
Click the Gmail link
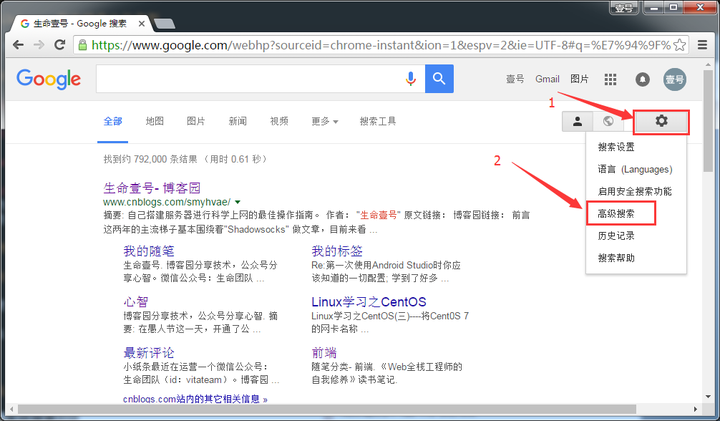(x=547, y=79)
